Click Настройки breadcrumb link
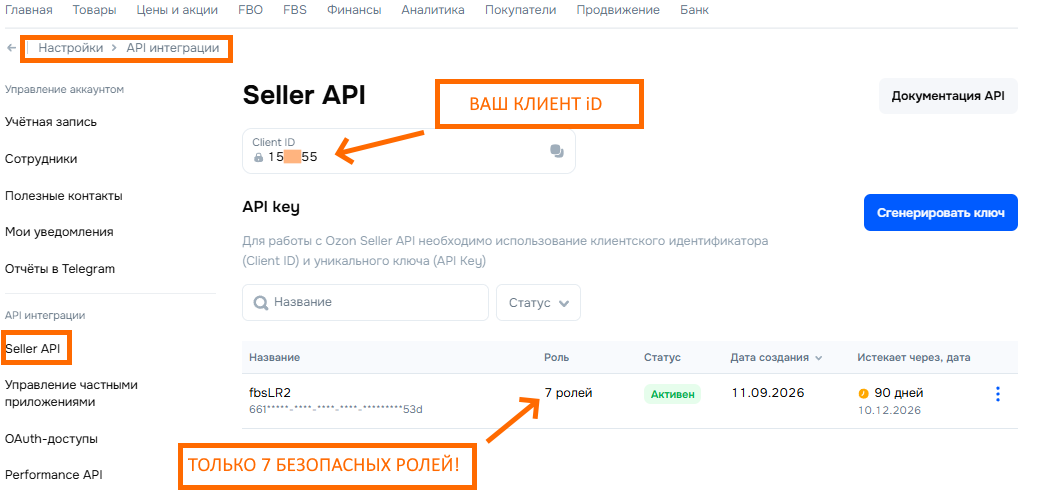1046x497 pixels. (71, 48)
